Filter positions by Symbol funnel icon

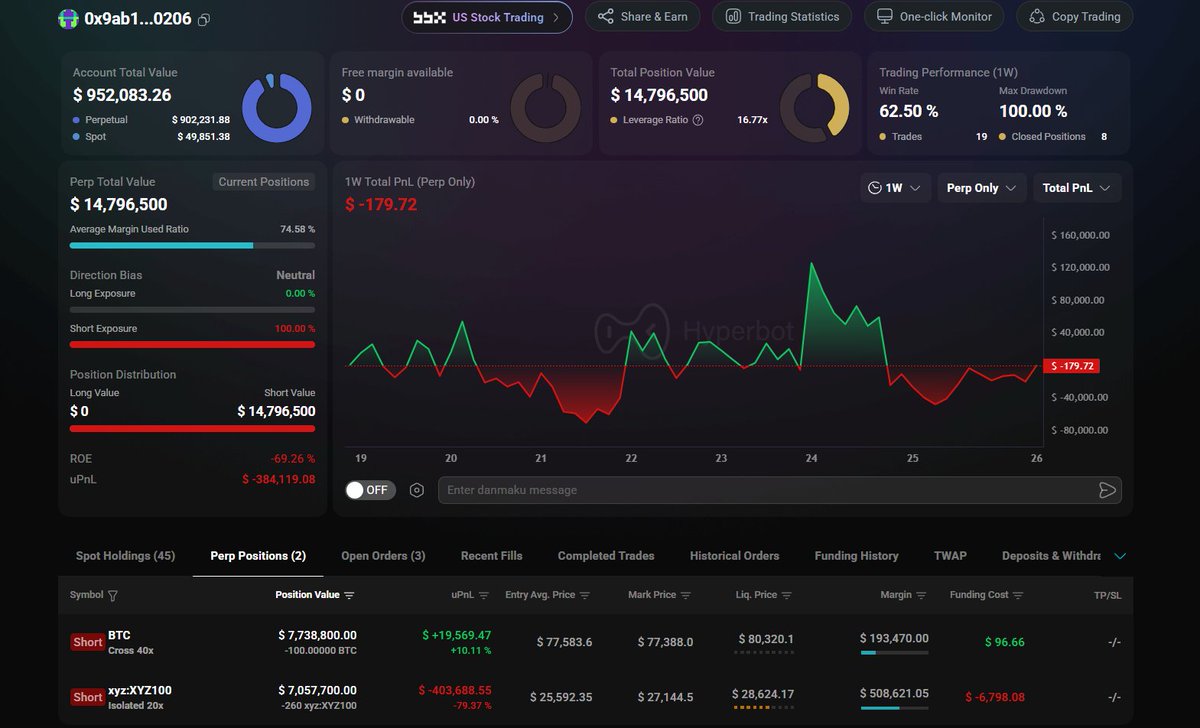click(x=113, y=596)
